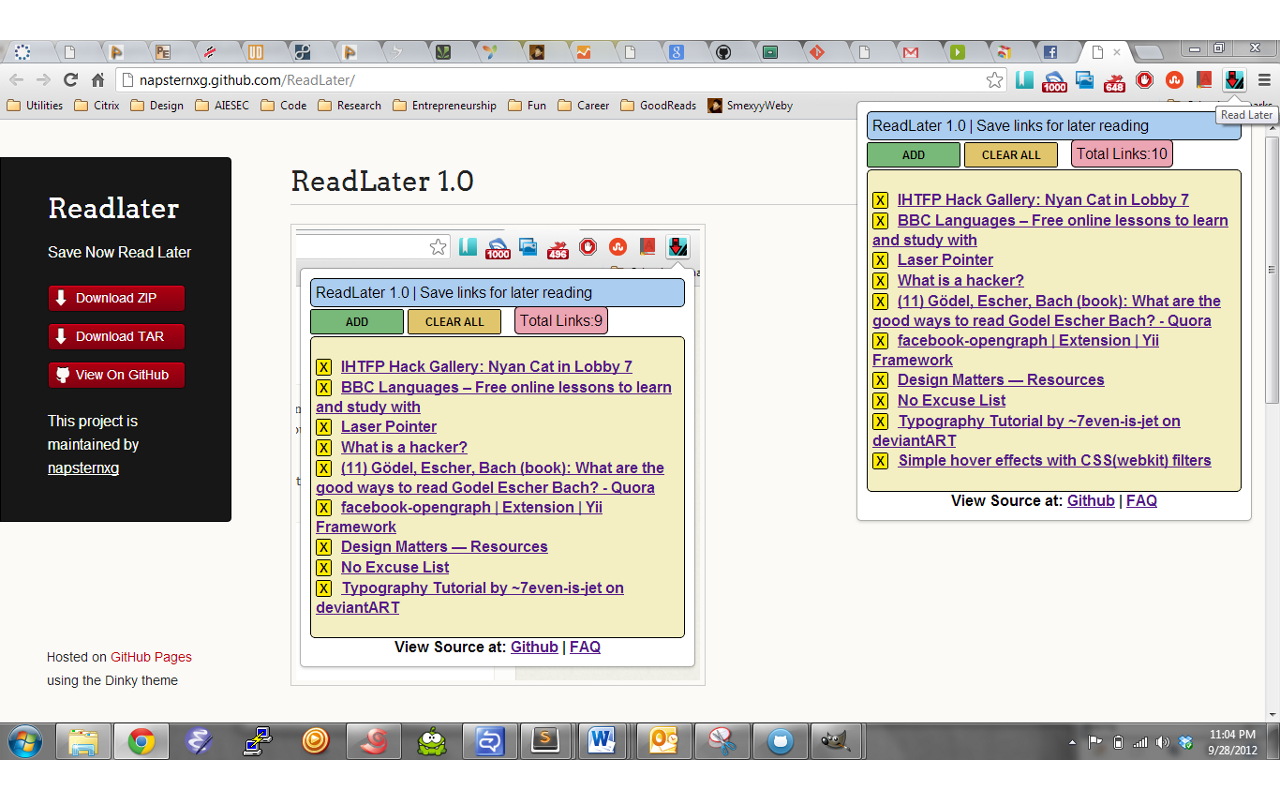Open GIMP from the Windows taskbar
The height and width of the screenshot is (800, 1280).
(x=835, y=742)
